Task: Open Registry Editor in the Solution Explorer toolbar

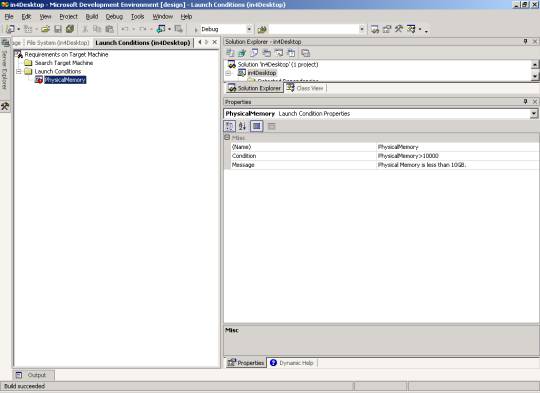Action: tap(242, 53)
